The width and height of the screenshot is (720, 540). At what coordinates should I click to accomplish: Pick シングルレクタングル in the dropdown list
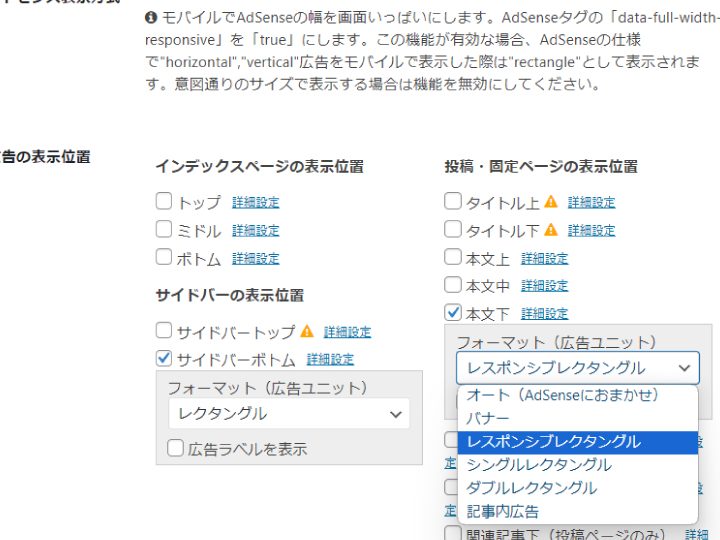click(x=578, y=465)
